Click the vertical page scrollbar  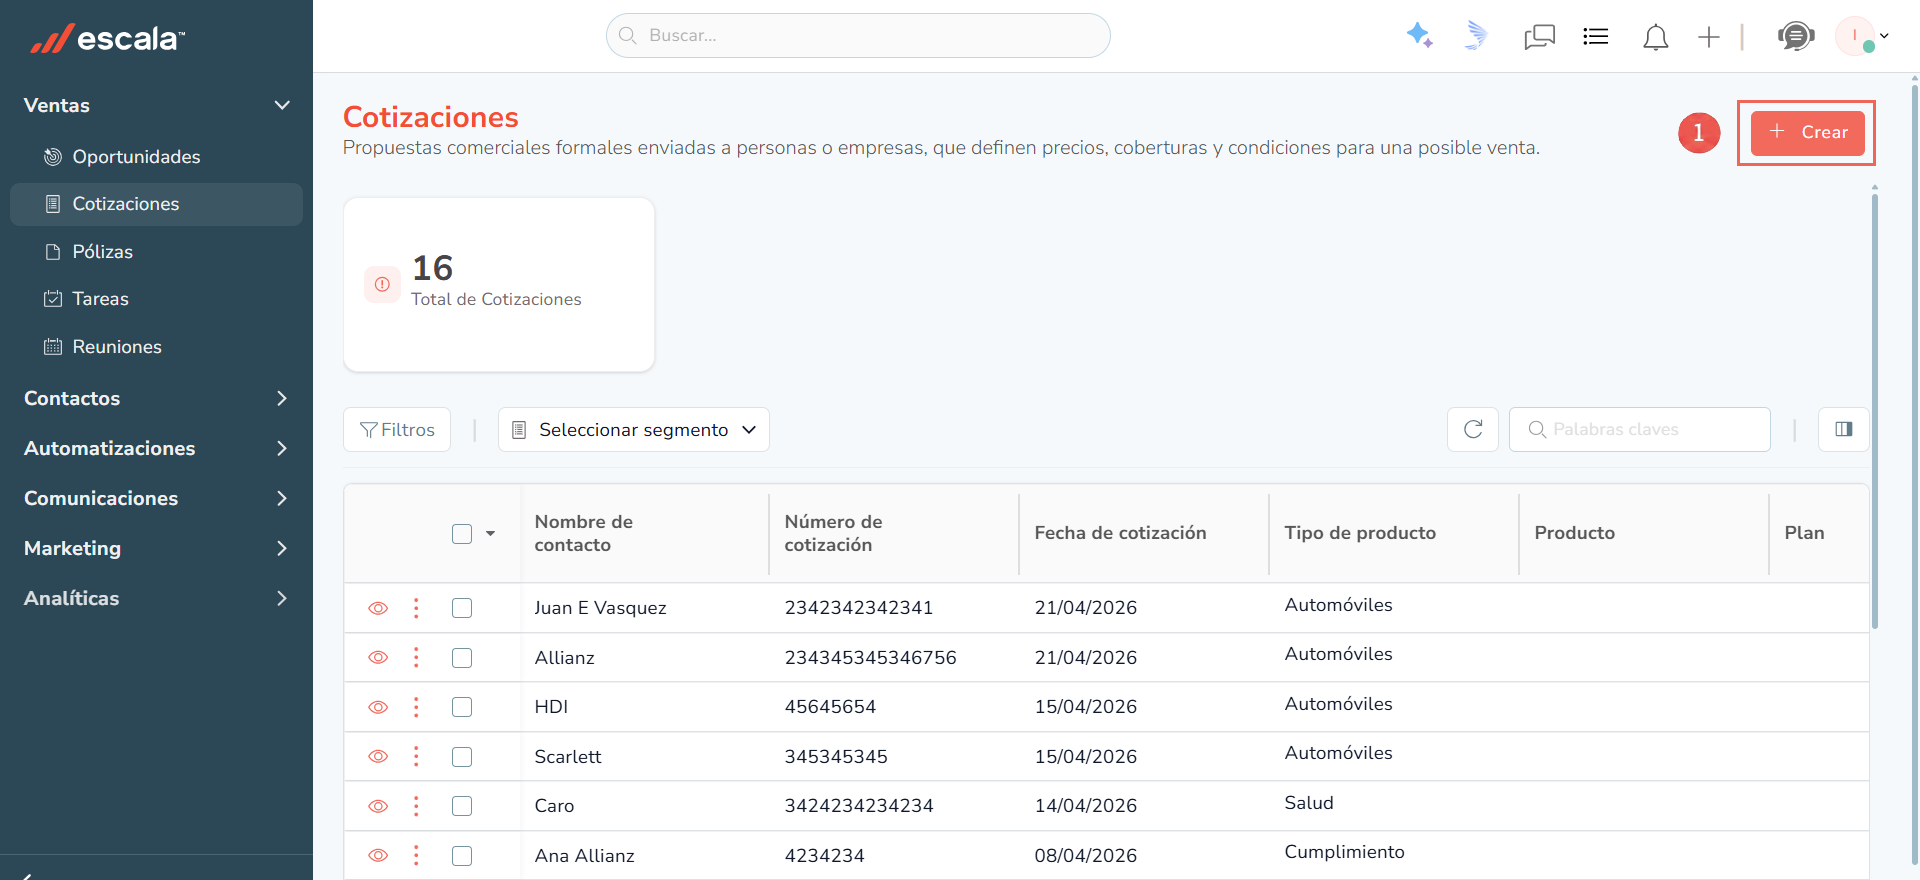1875,410
